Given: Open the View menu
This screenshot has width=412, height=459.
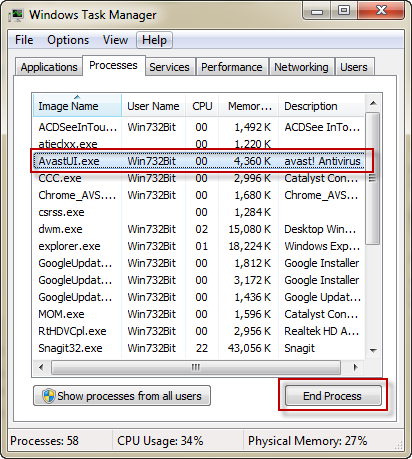Looking at the screenshot, I should tap(115, 40).
